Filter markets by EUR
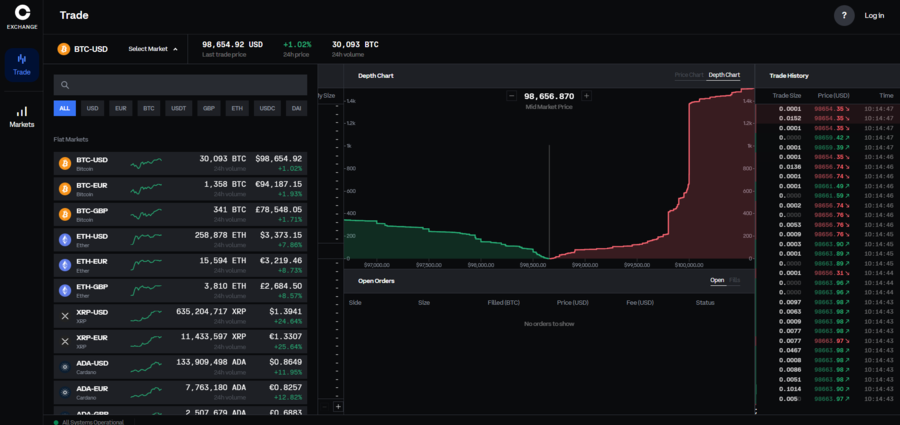Viewport: 900px width, 425px height. [121, 108]
